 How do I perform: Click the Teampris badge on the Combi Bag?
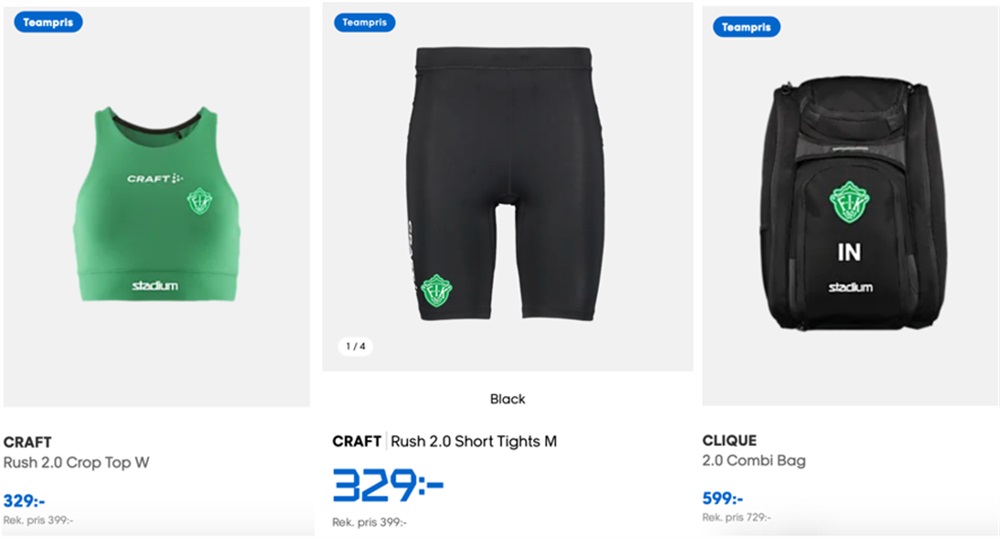pyautogui.click(x=746, y=27)
